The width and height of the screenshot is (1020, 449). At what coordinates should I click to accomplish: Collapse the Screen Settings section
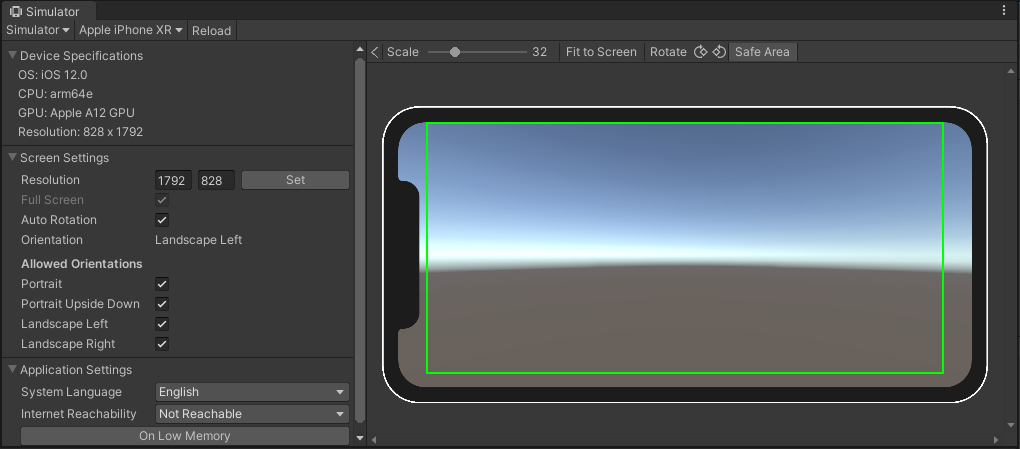pyautogui.click(x=12, y=158)
